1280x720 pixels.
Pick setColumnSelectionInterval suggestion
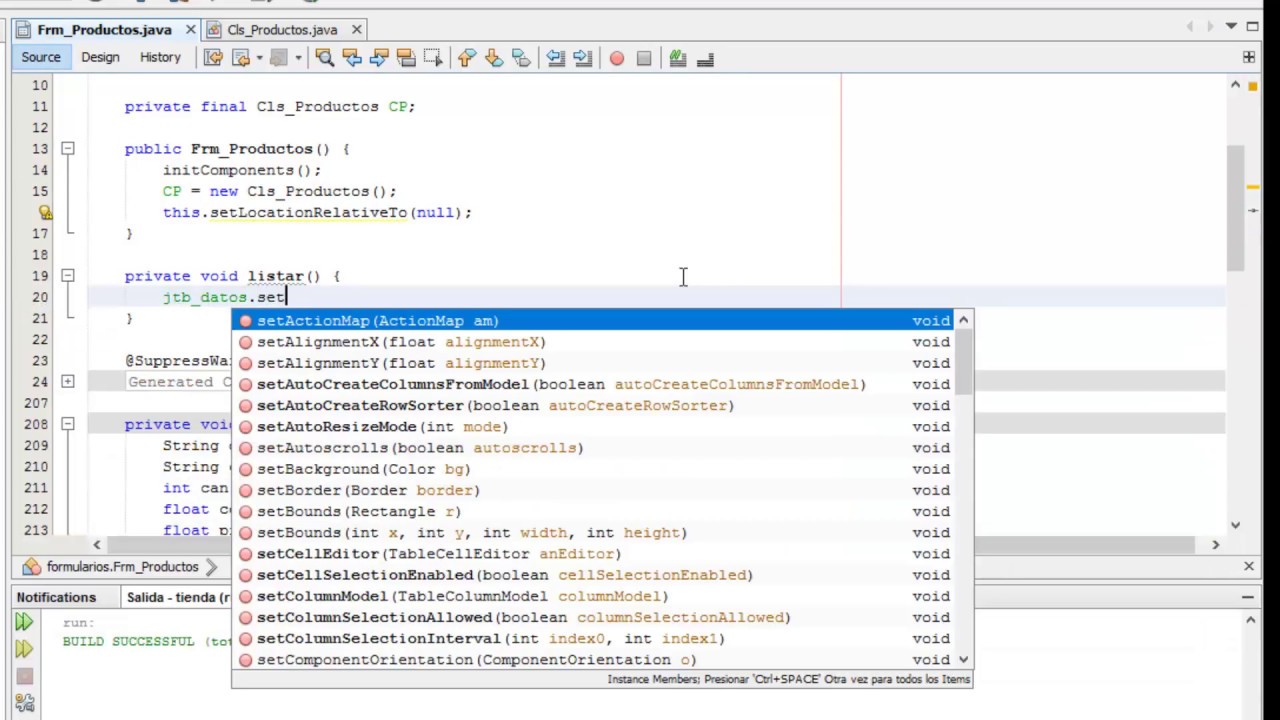point(592,639)
